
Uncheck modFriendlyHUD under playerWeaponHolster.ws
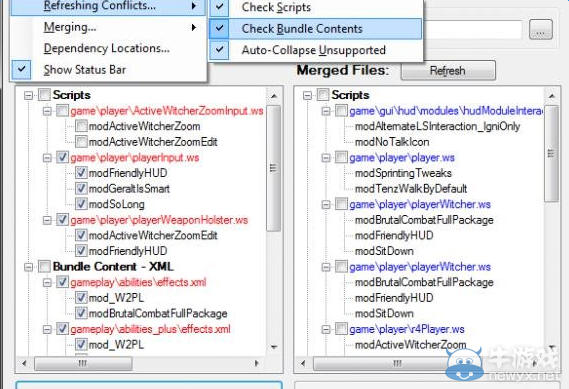pos(81,251)
